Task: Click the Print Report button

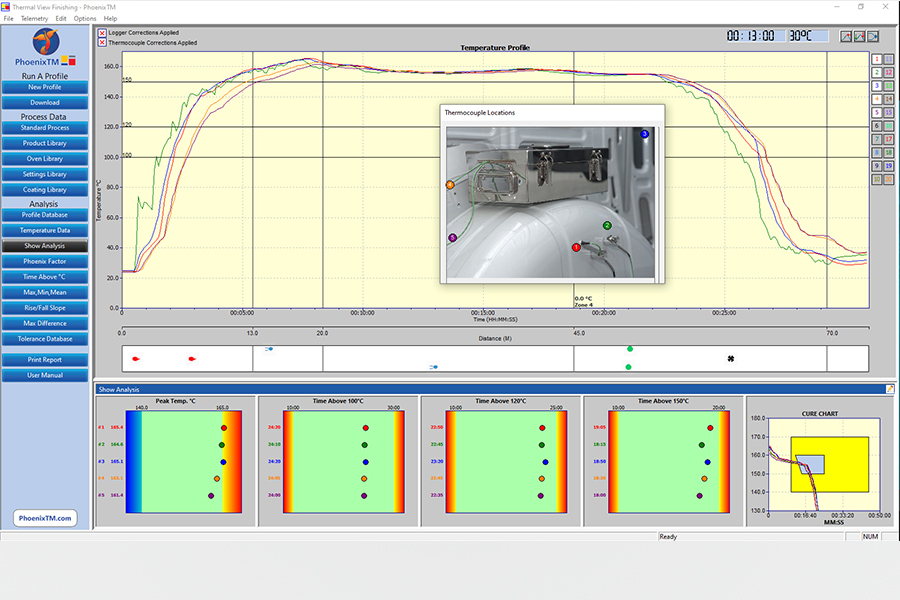Action: tap(45, 360)
